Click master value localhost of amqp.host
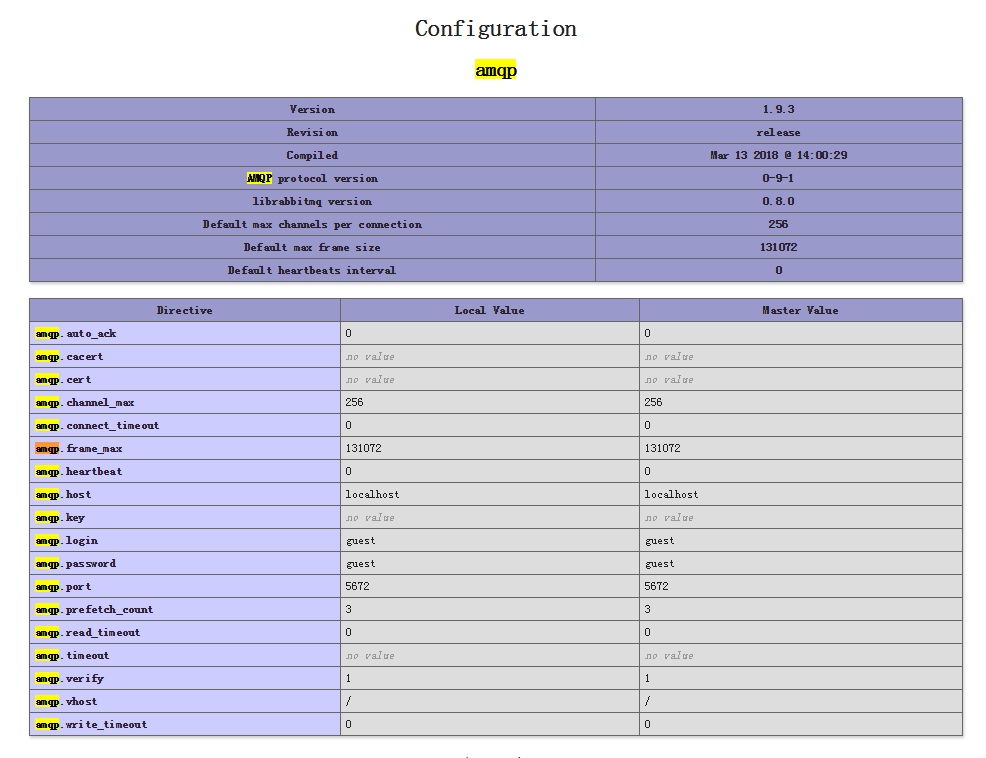986x758 pixels. pos(671,495)
